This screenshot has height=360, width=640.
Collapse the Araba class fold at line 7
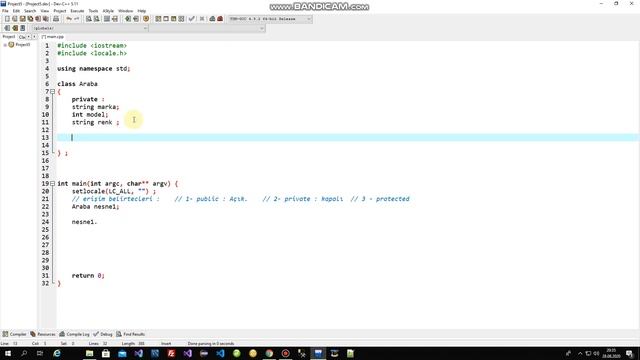53,91
